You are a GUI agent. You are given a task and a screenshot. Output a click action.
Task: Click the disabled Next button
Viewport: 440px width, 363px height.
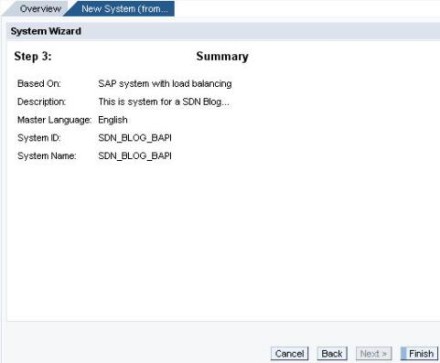374,353
